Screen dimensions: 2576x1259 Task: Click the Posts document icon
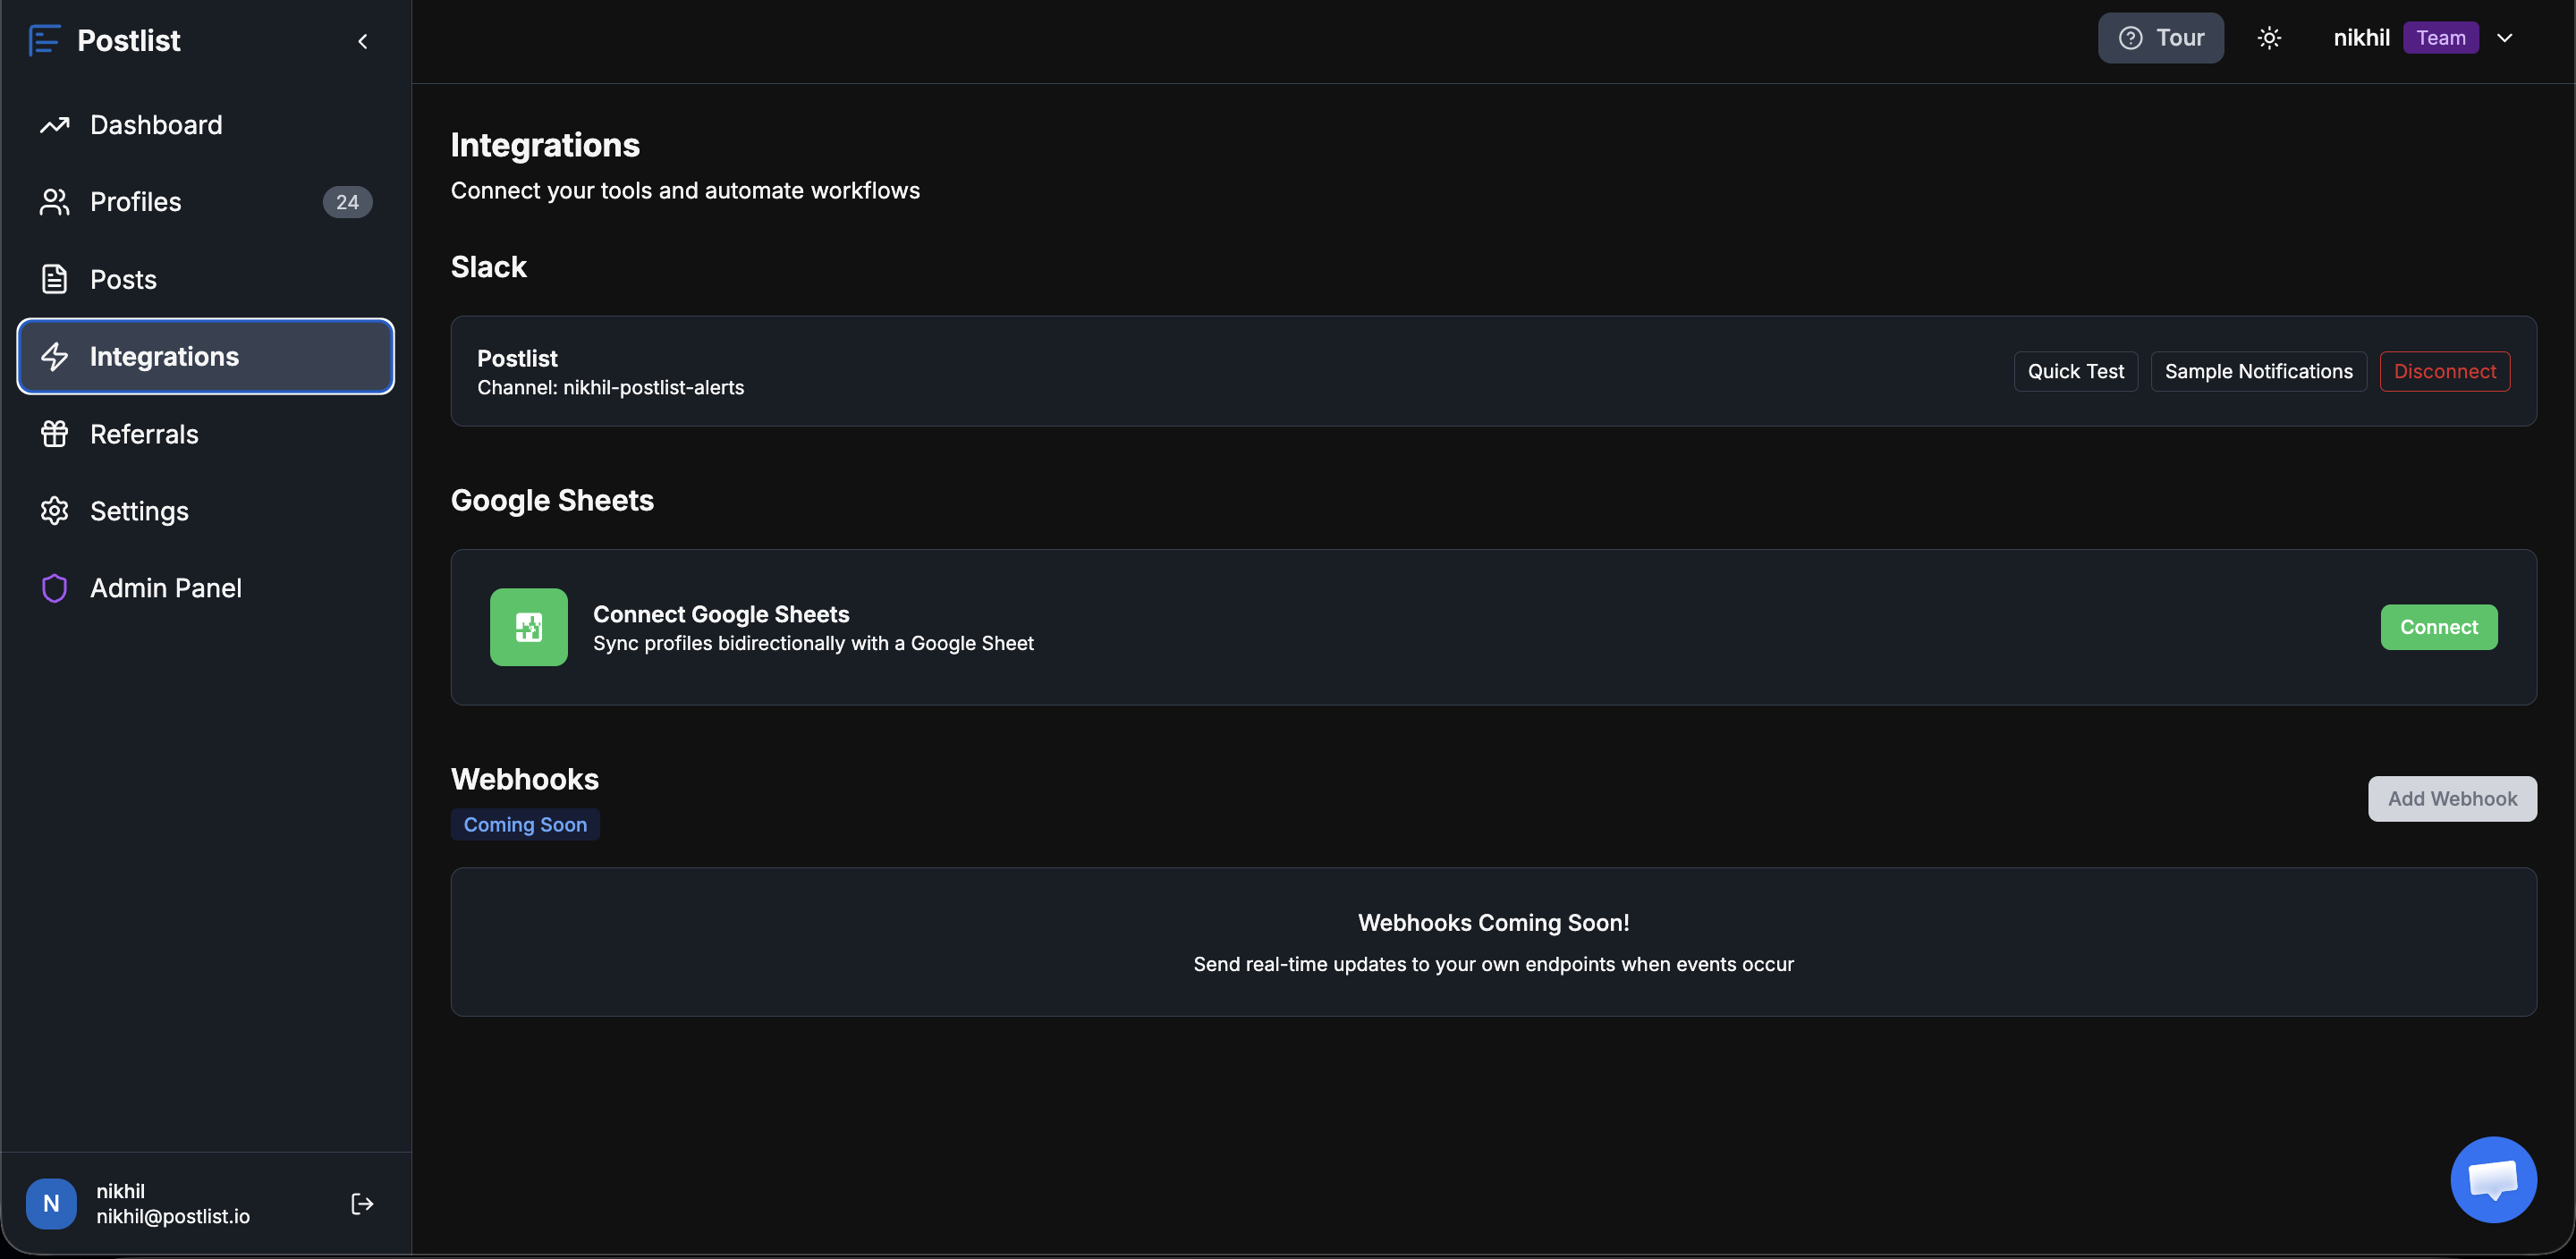(55, 279)
